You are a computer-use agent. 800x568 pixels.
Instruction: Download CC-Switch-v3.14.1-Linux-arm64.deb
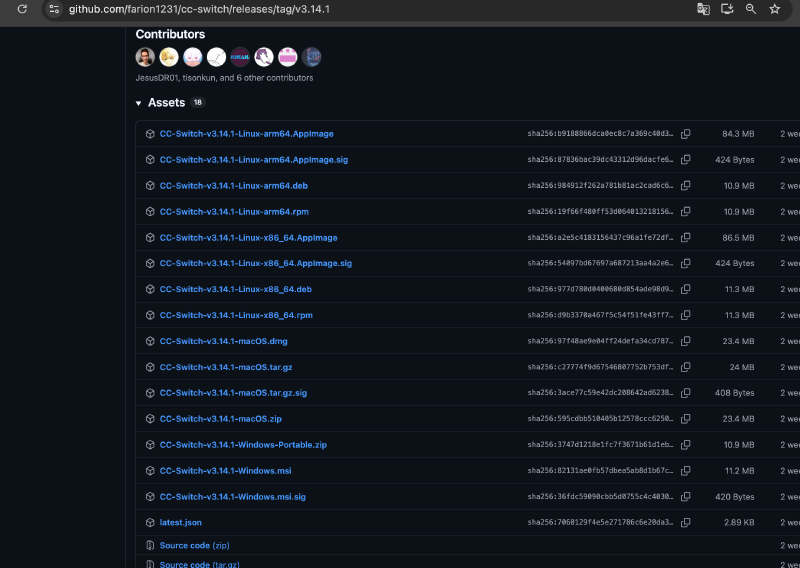pyautogui.click(x=234, y=186)
